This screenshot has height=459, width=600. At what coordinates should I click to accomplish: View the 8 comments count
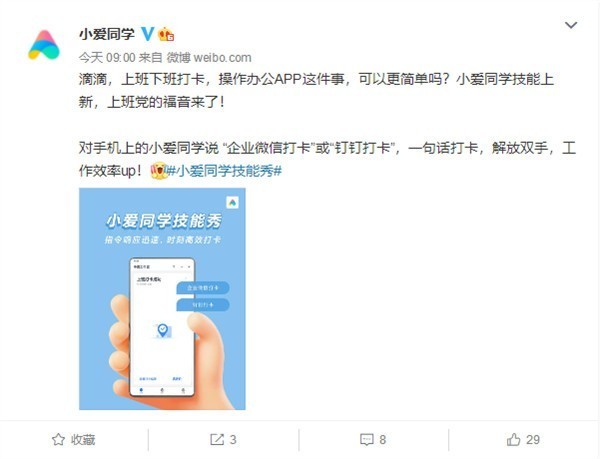[x=383, y=439]
